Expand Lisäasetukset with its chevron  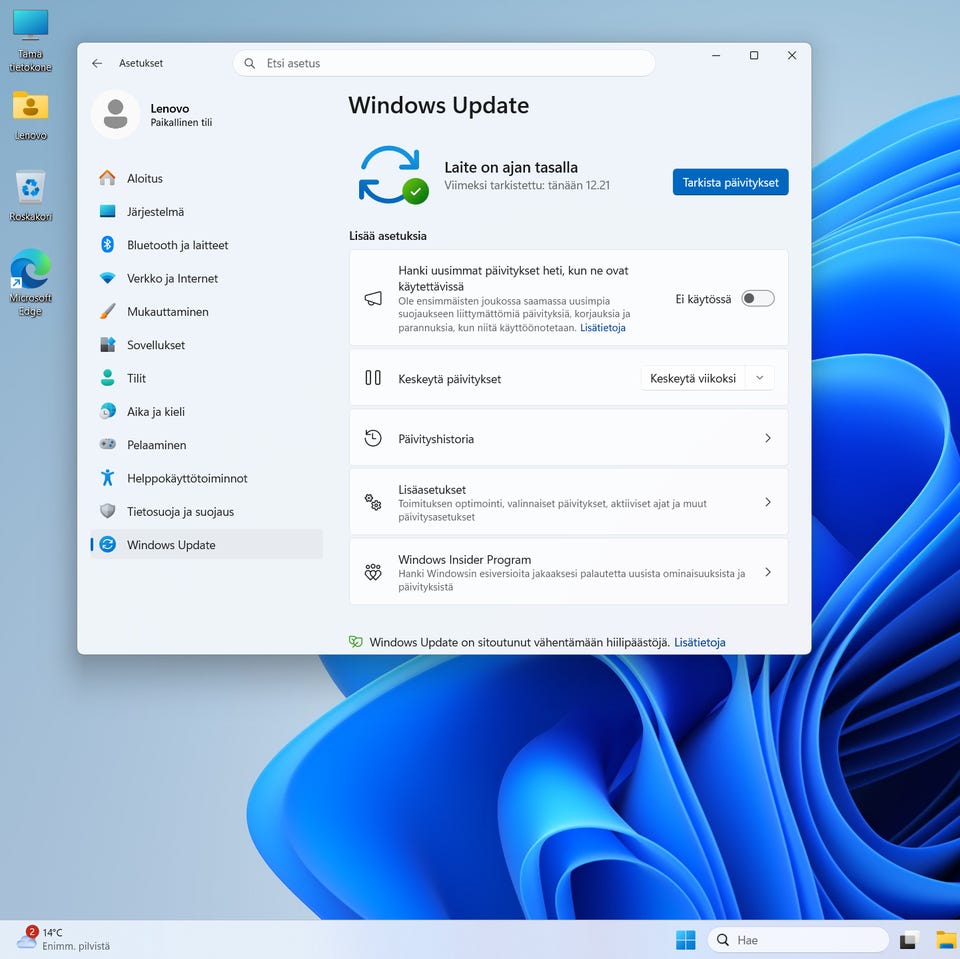pos(768,502)
